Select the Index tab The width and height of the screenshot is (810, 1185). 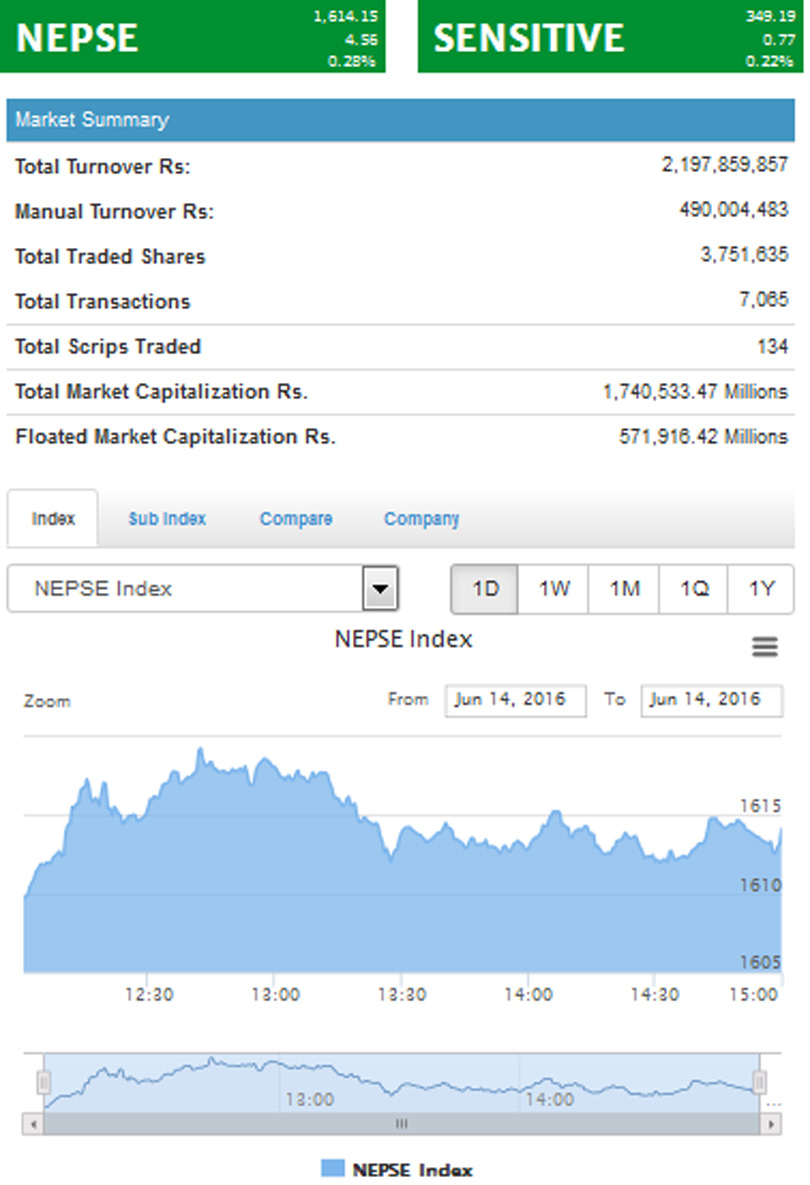[x=53, y=518]
